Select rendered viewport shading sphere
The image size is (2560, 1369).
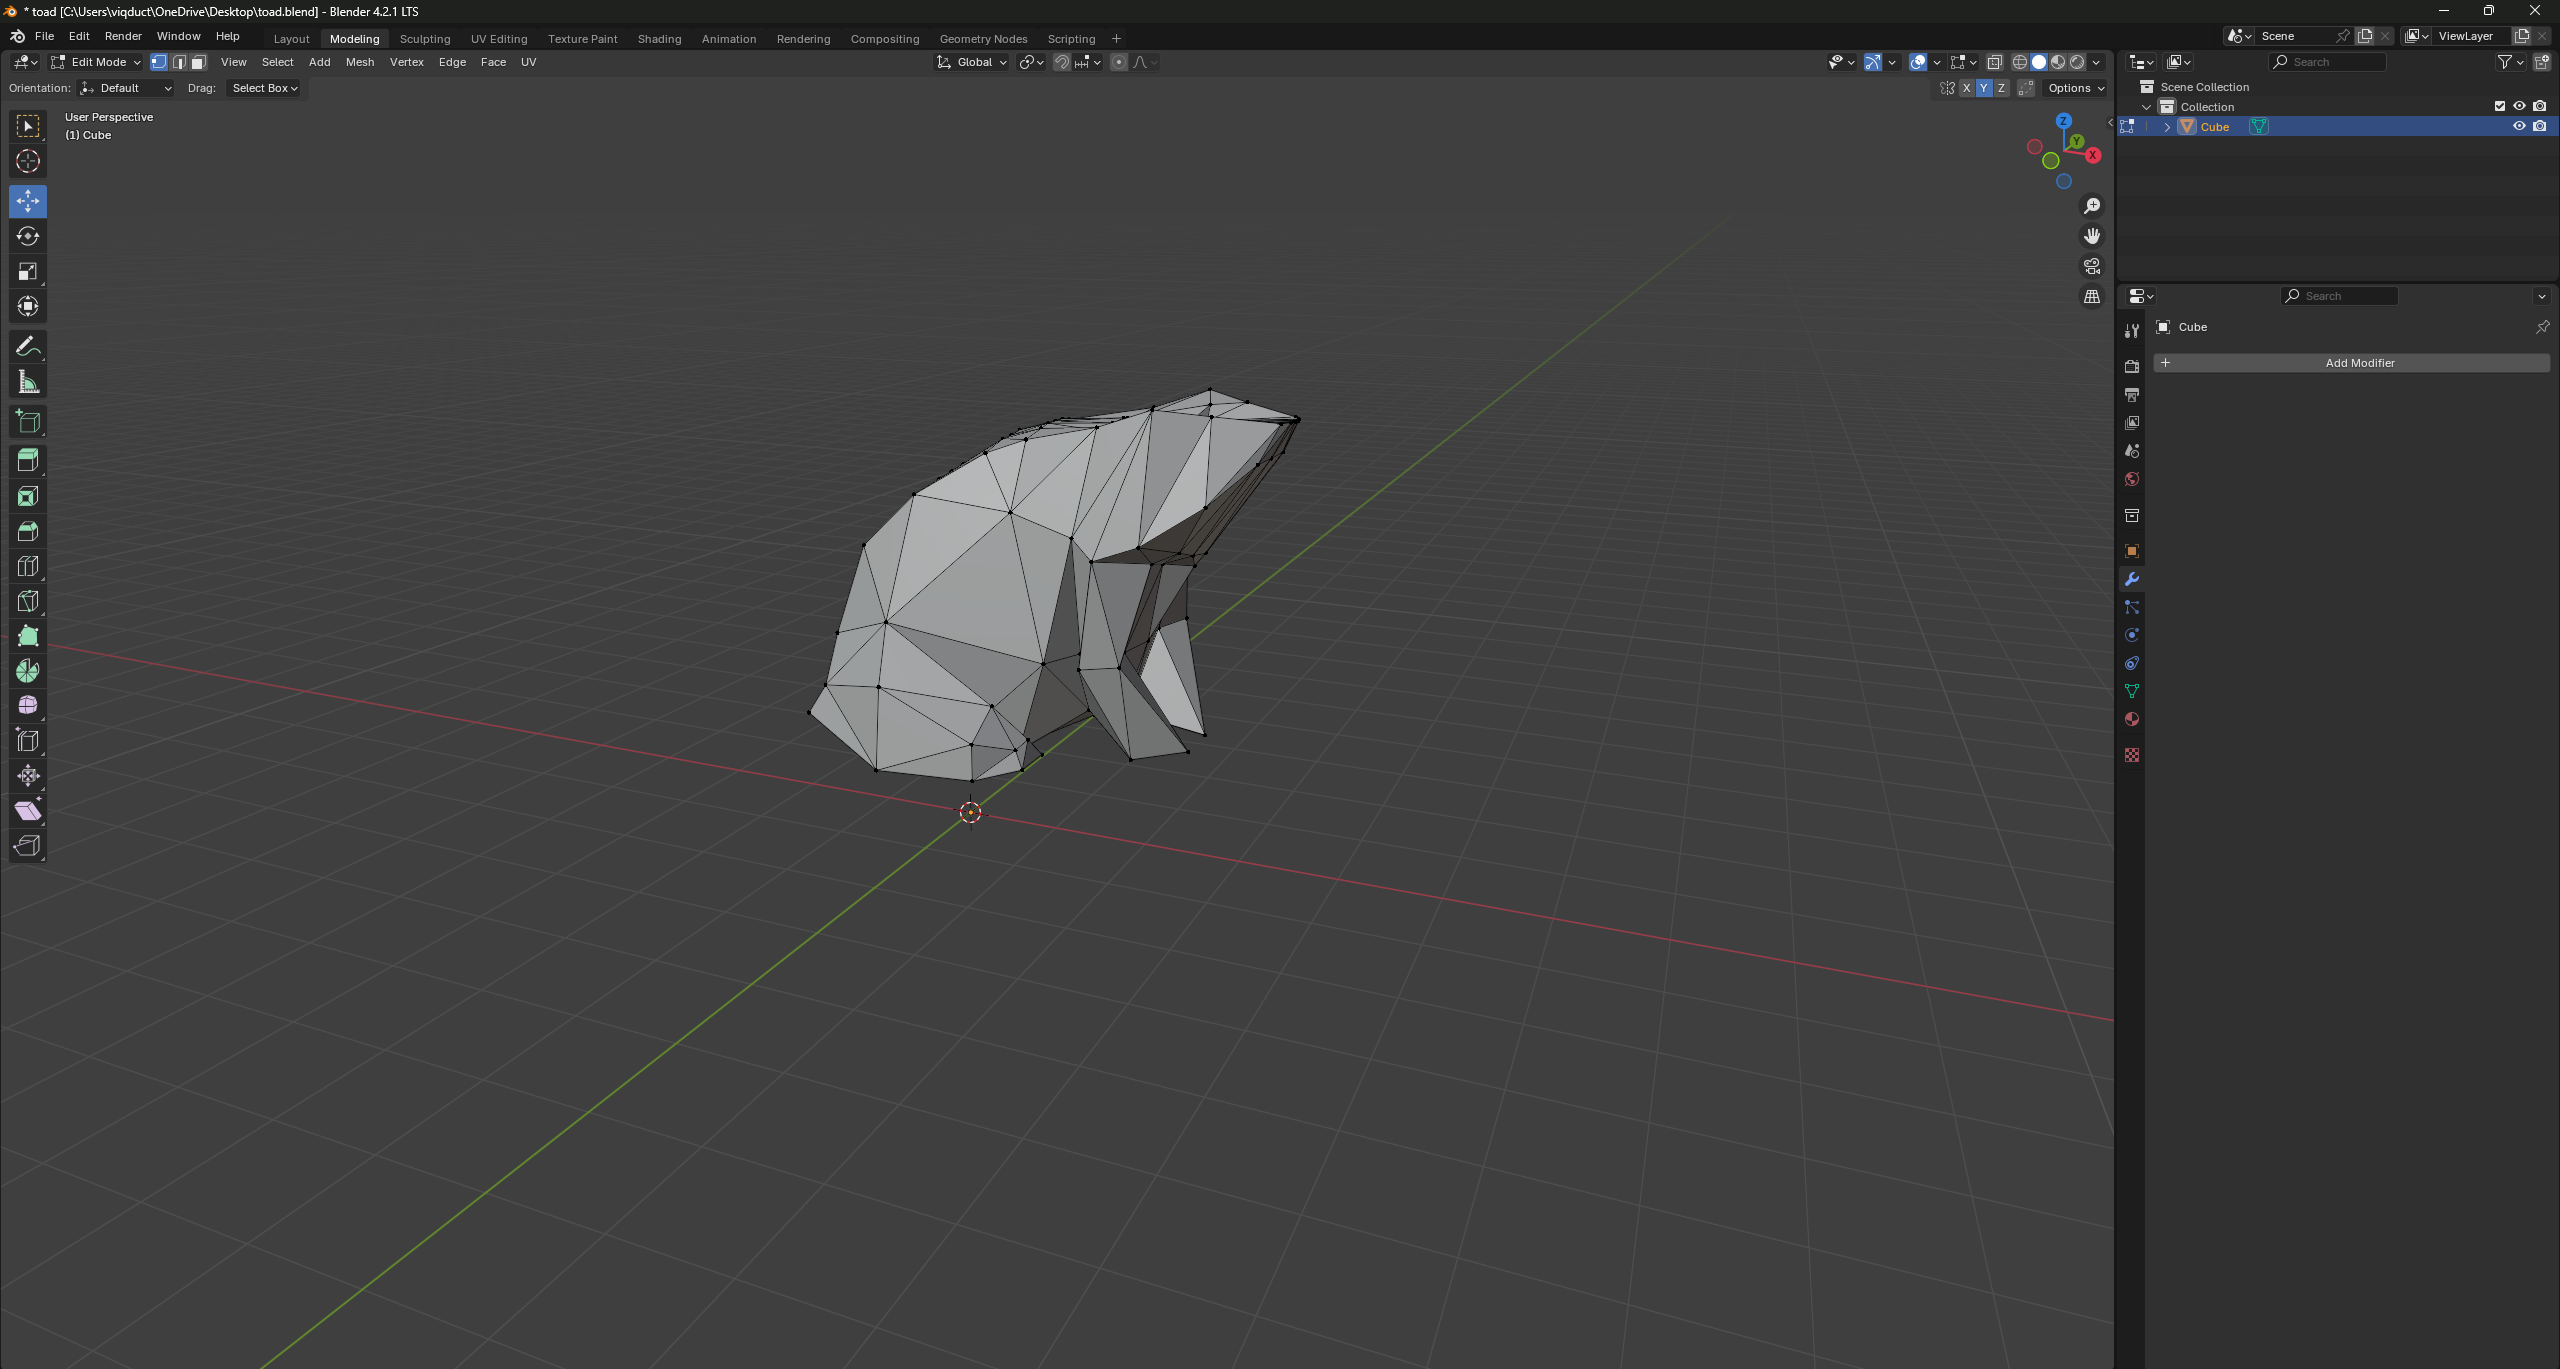[x=2077, y=62]
